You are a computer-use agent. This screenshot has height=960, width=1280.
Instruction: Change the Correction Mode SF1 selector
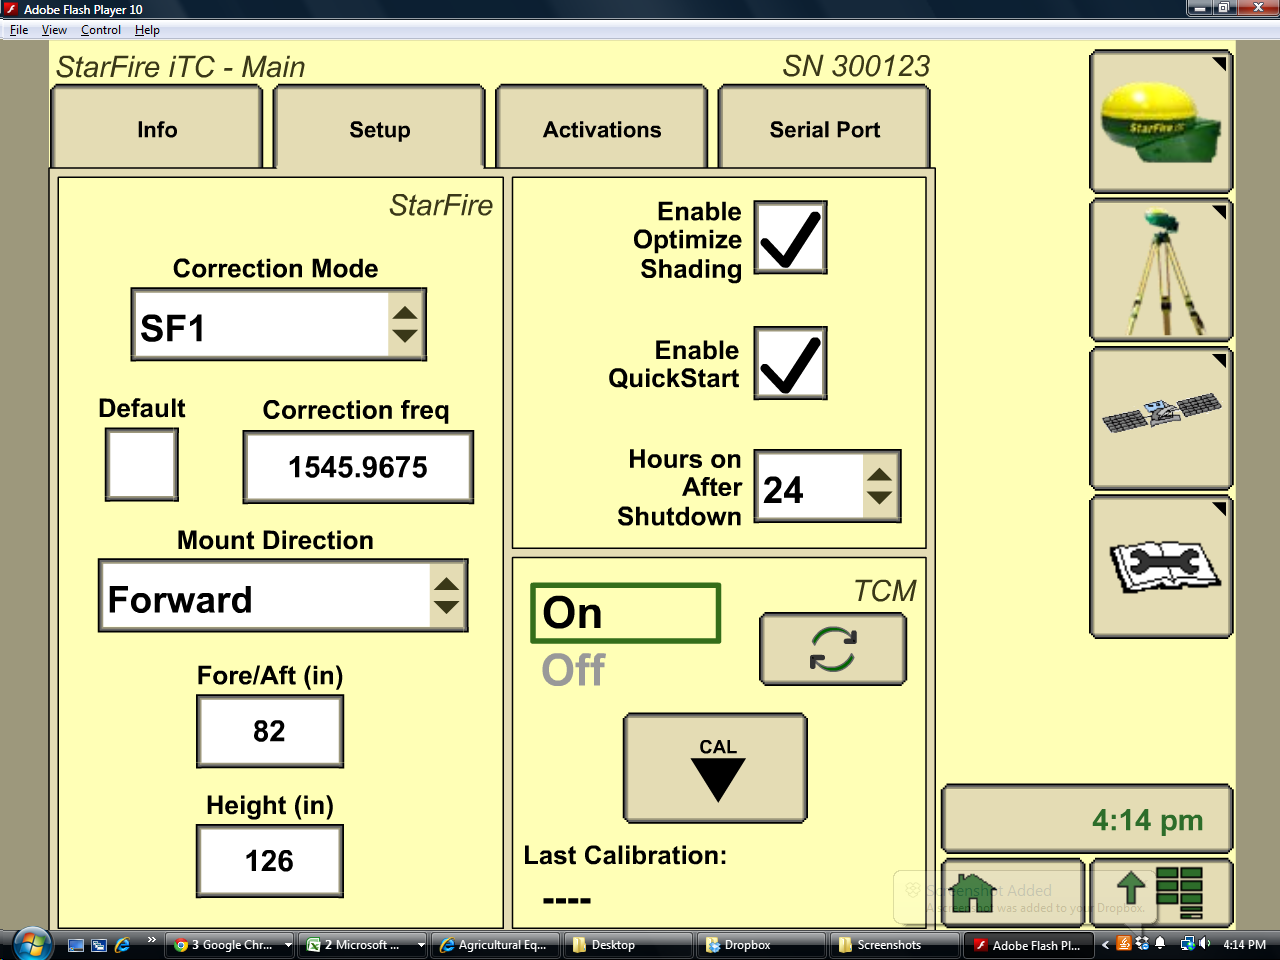pos(279,325)
